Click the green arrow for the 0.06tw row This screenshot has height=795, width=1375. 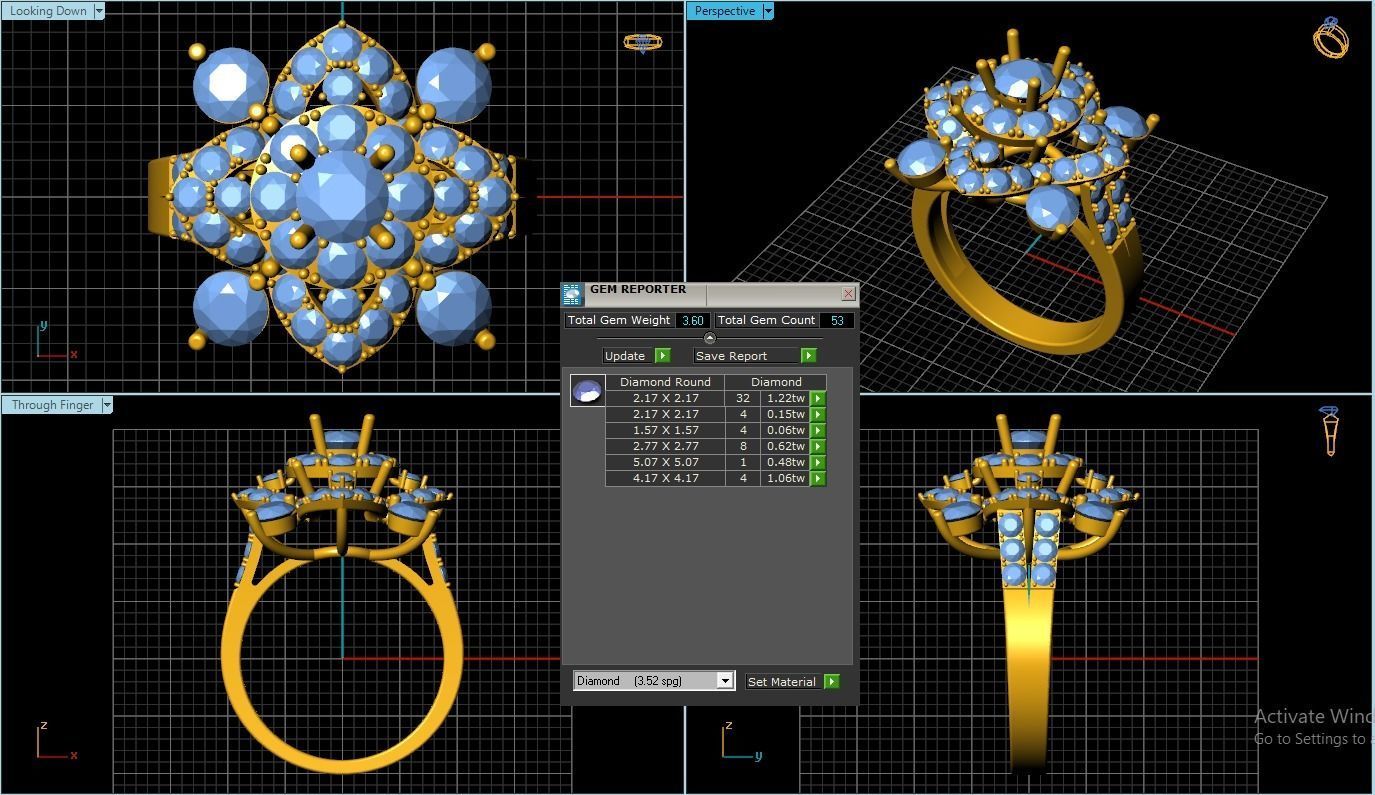coord(817,430)
